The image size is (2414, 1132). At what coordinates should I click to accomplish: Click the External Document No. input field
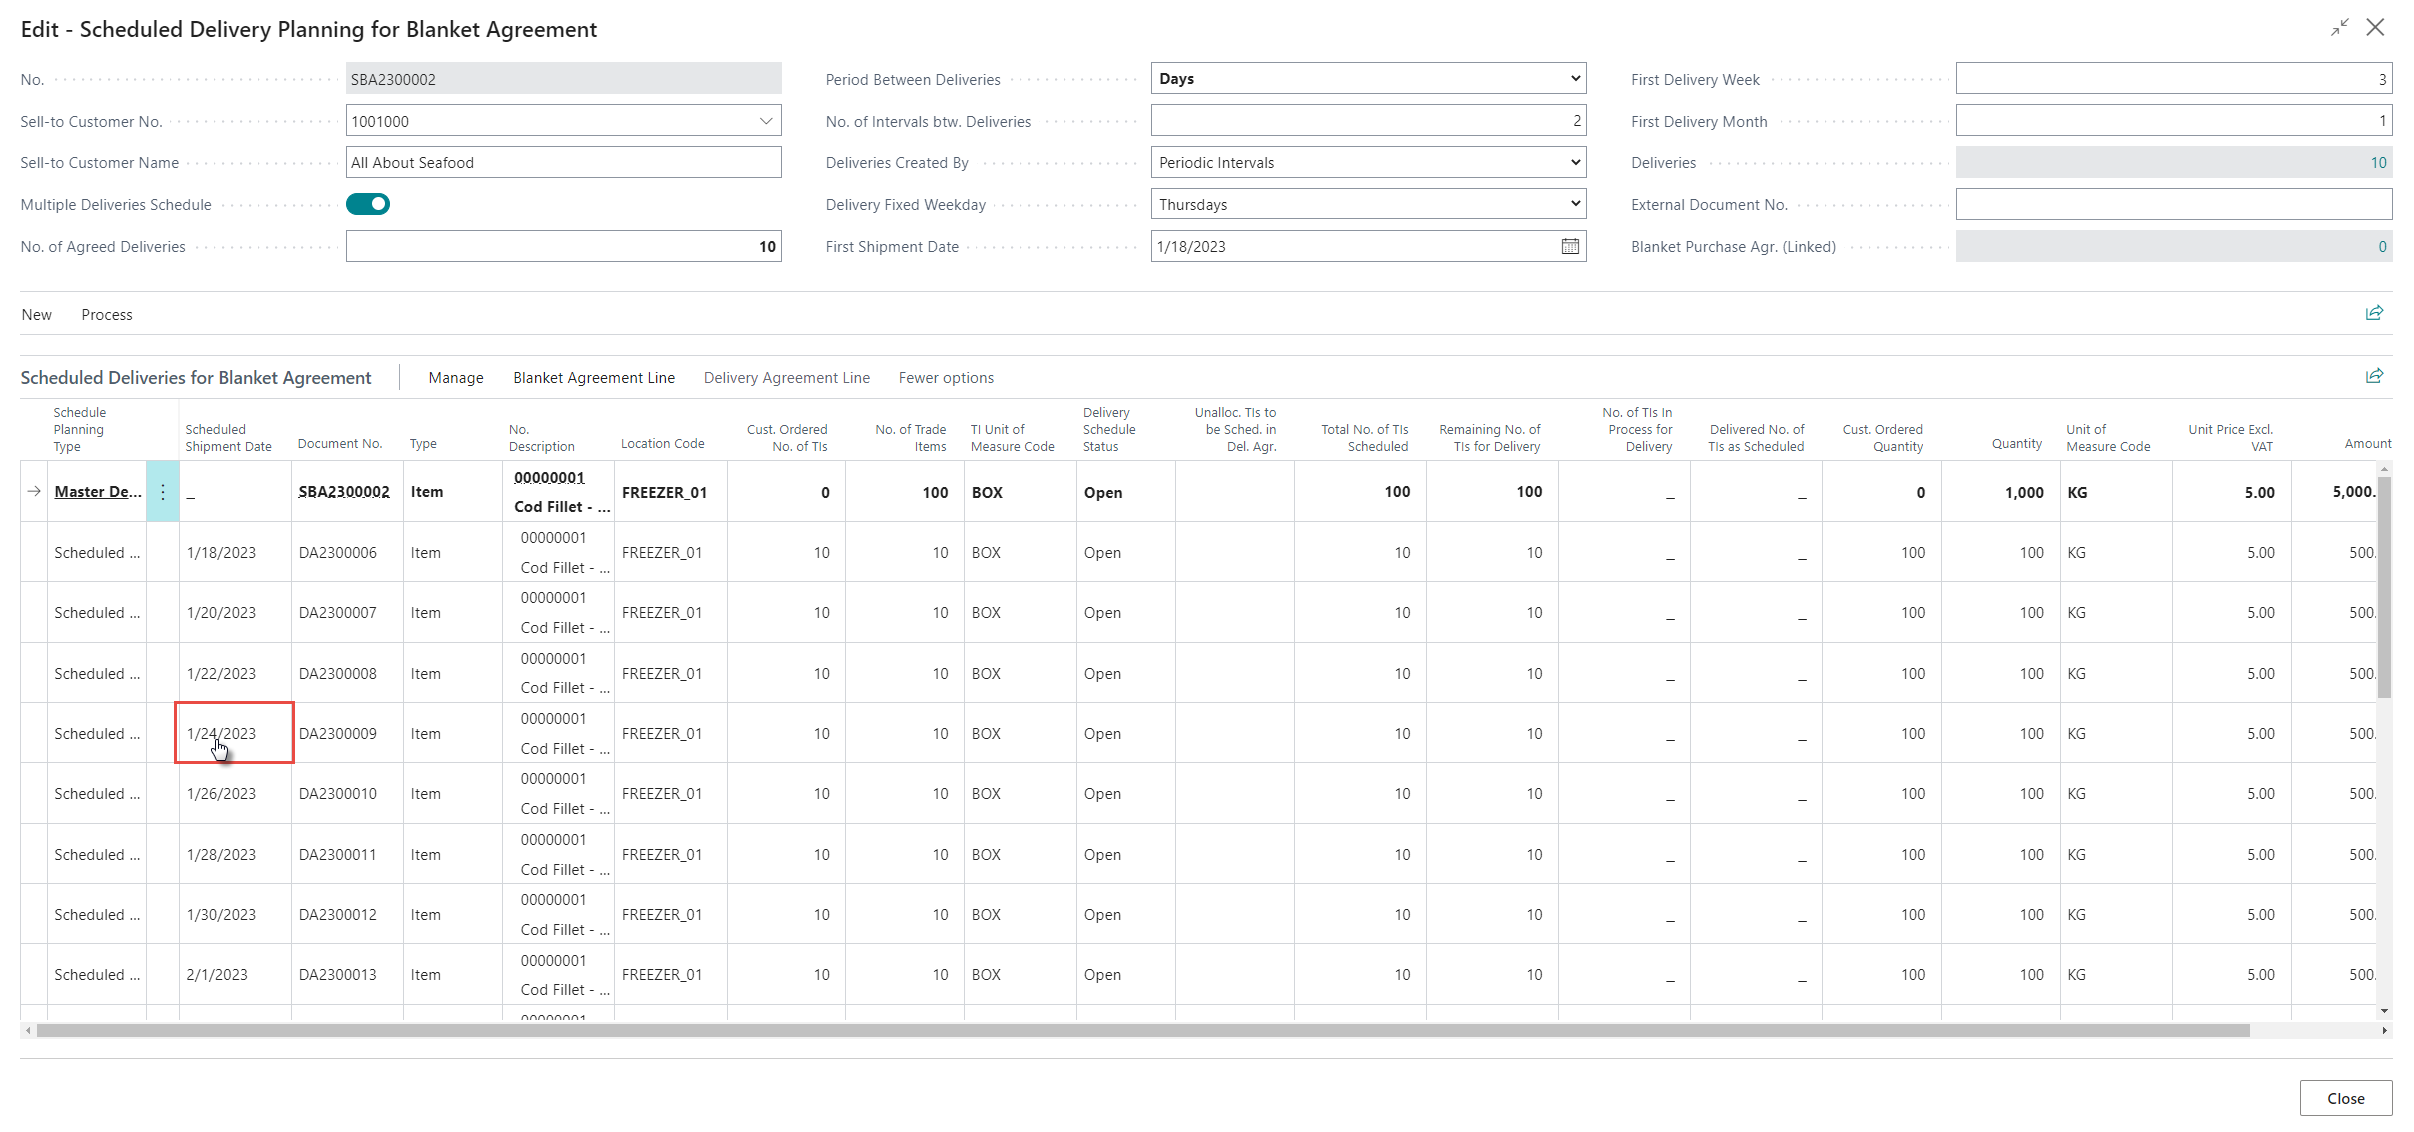point(2173,204)
